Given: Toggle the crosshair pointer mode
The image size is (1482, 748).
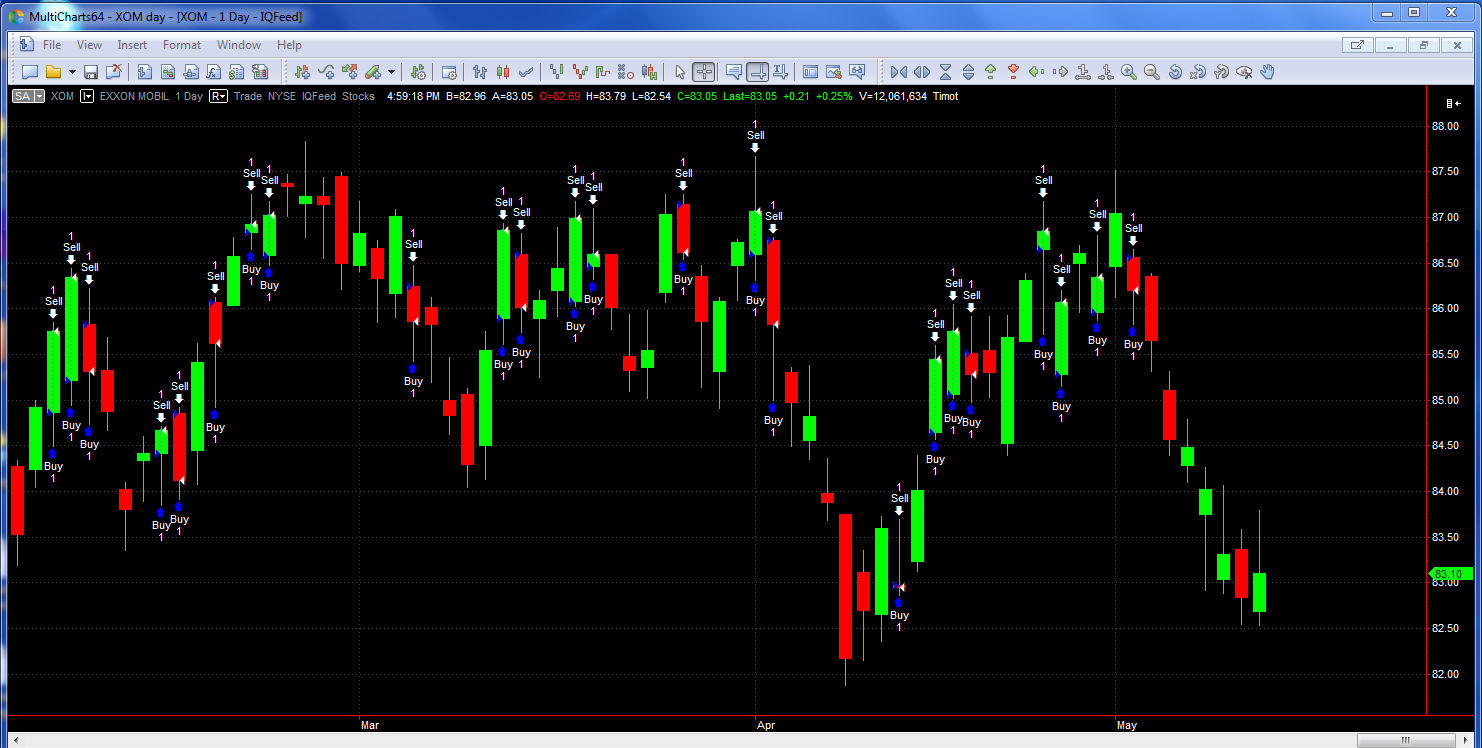Looking at the screenshot, I should tap(704, 71).
